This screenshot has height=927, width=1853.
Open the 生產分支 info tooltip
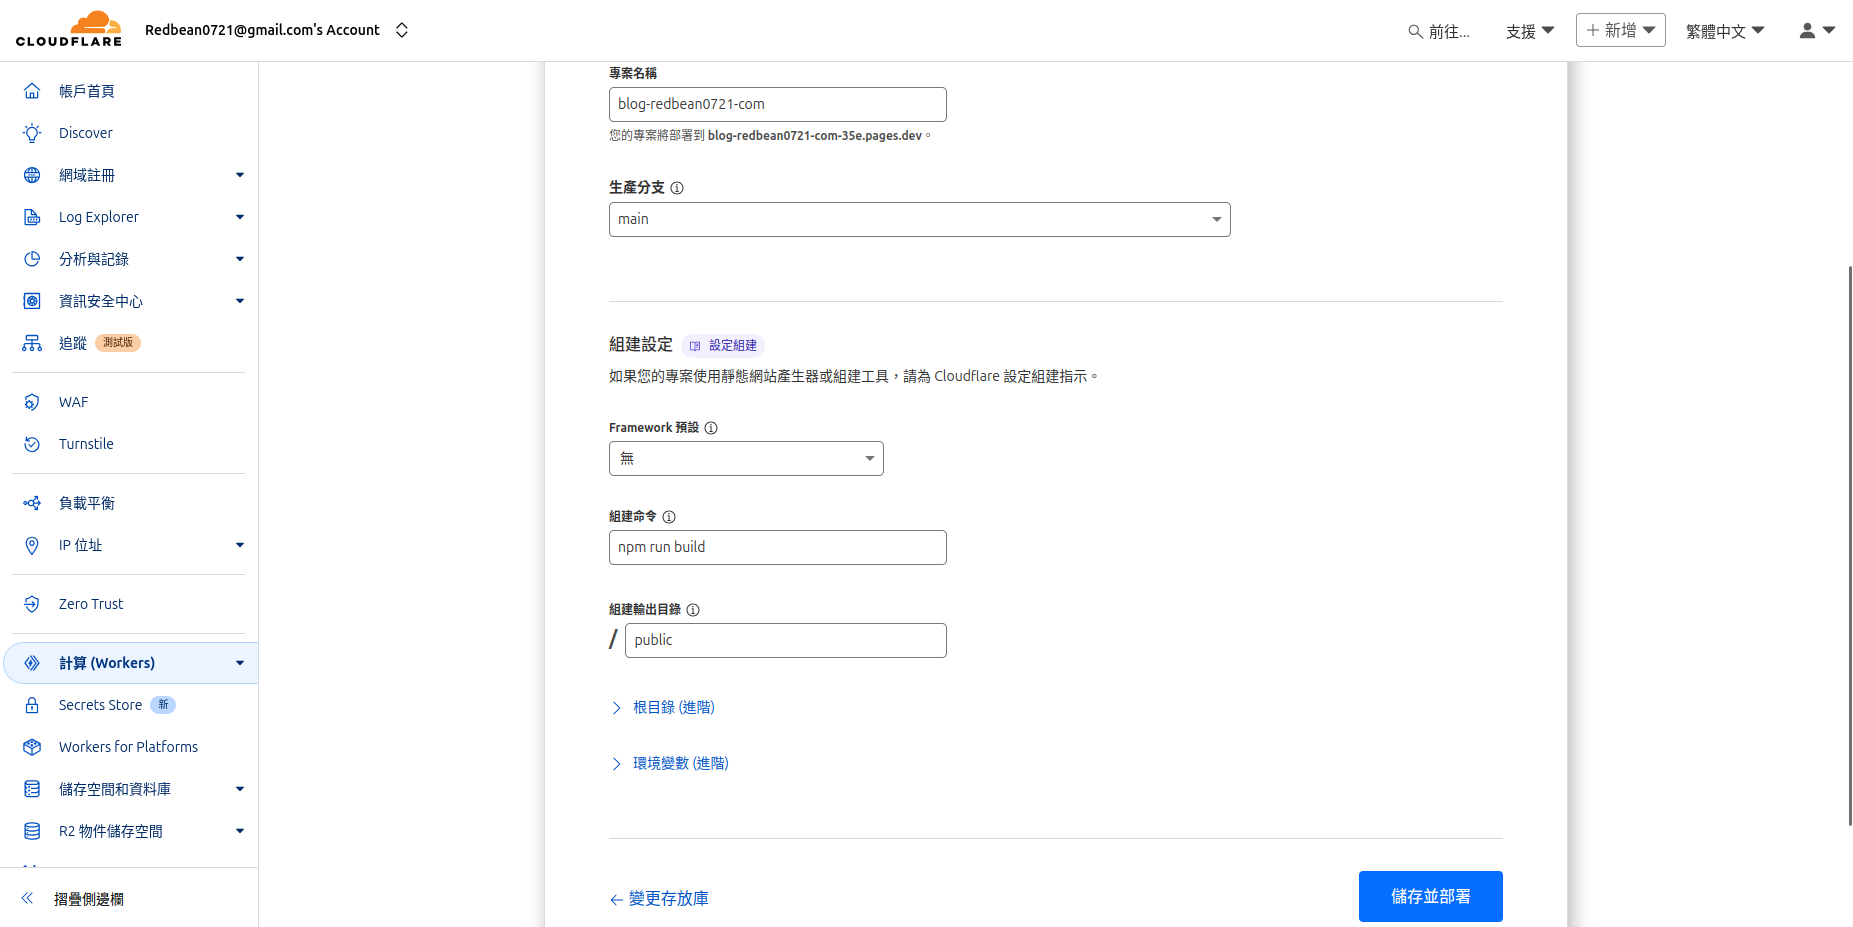point(677,187)
